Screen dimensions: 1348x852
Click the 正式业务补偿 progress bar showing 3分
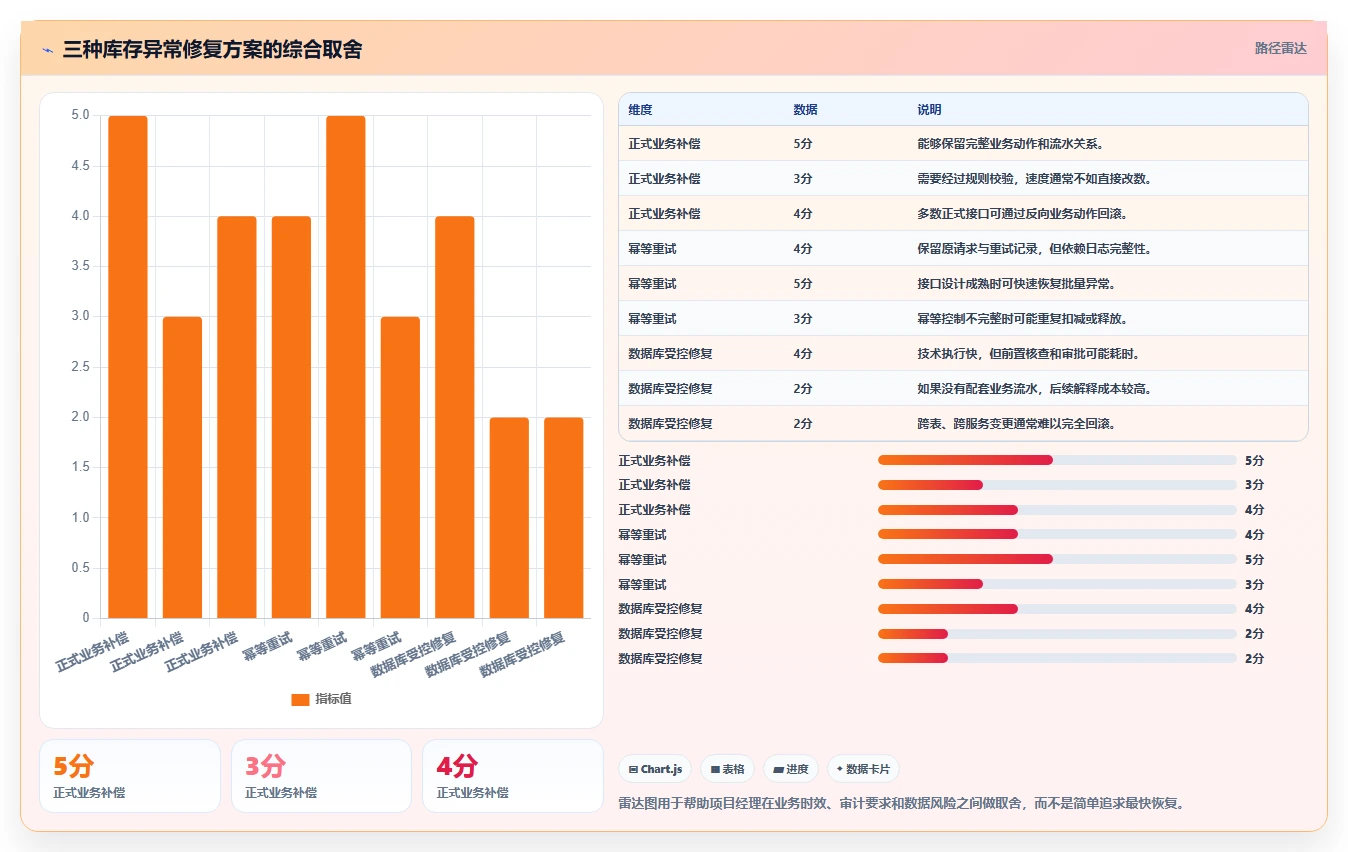pyautogui.click(x=1057, y=485)
